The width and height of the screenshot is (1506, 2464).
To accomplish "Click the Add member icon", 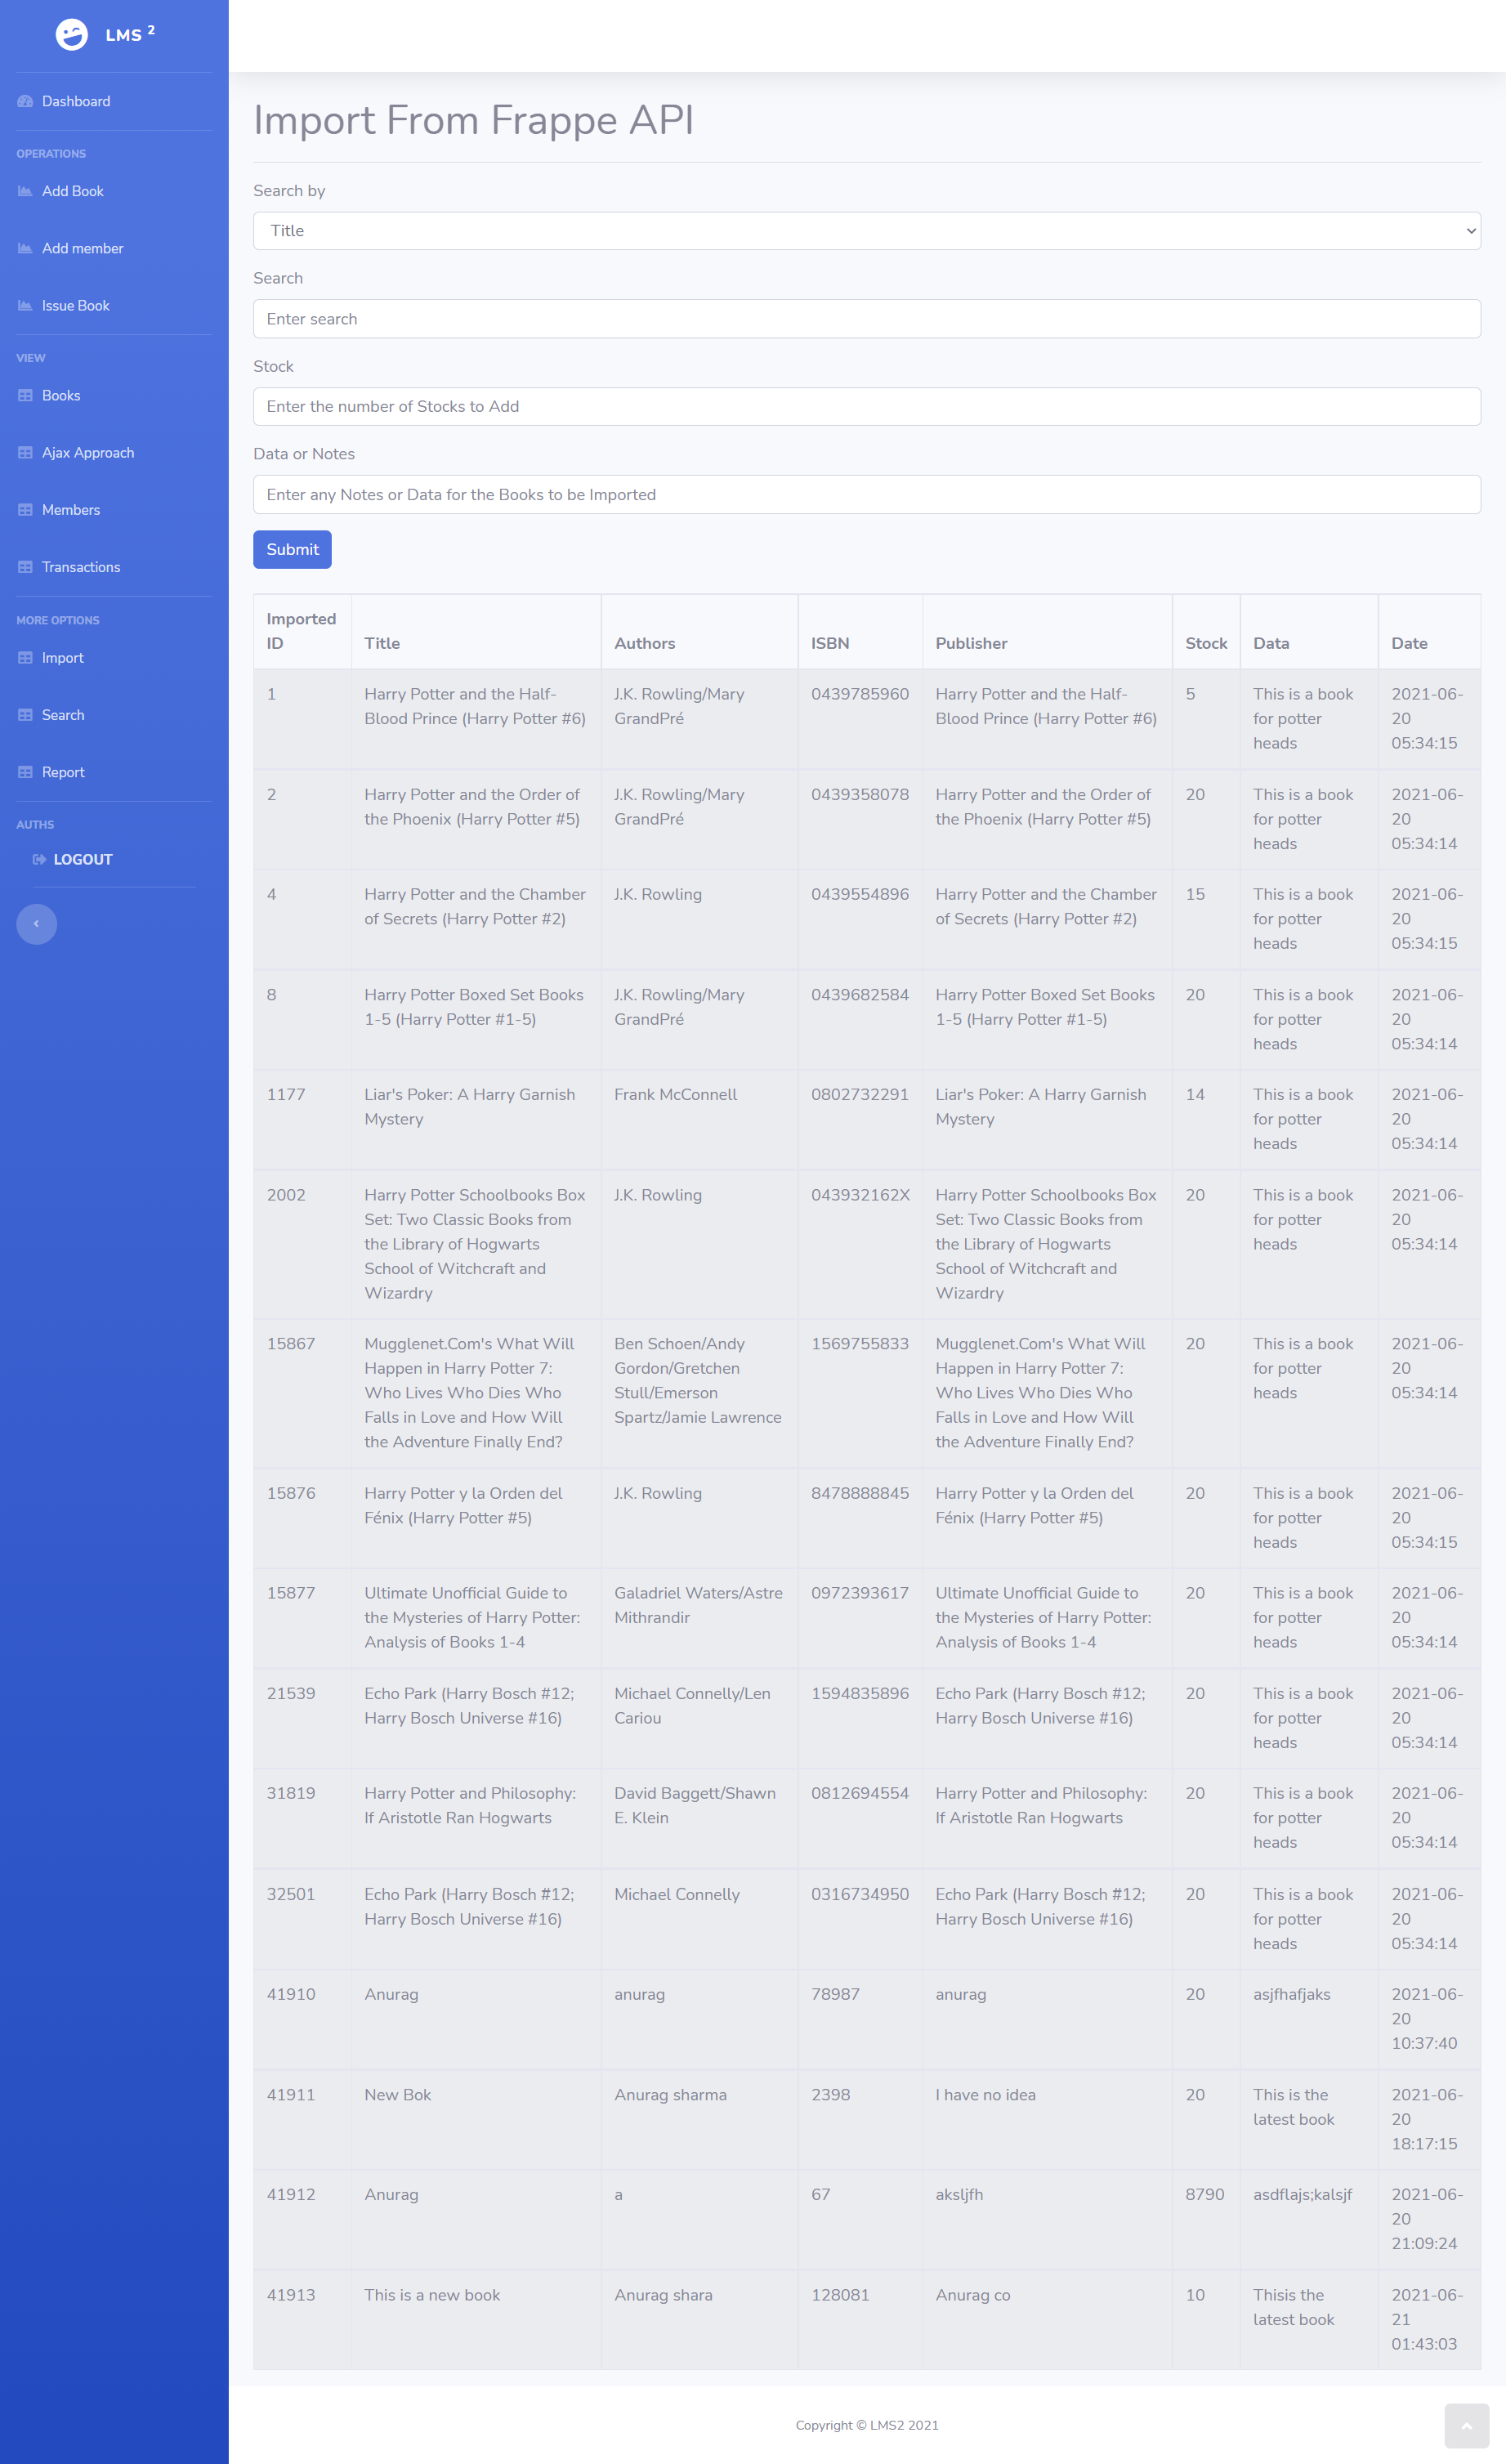I will coord(25,247).
